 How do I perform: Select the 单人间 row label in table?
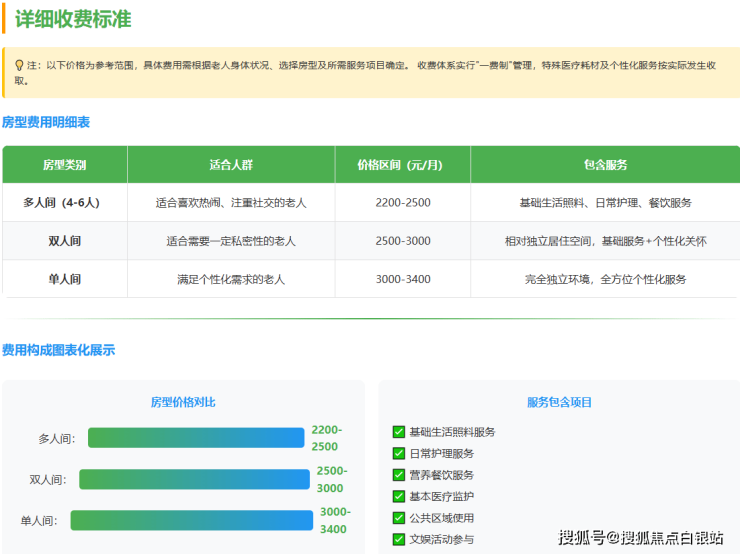(64, 279)
